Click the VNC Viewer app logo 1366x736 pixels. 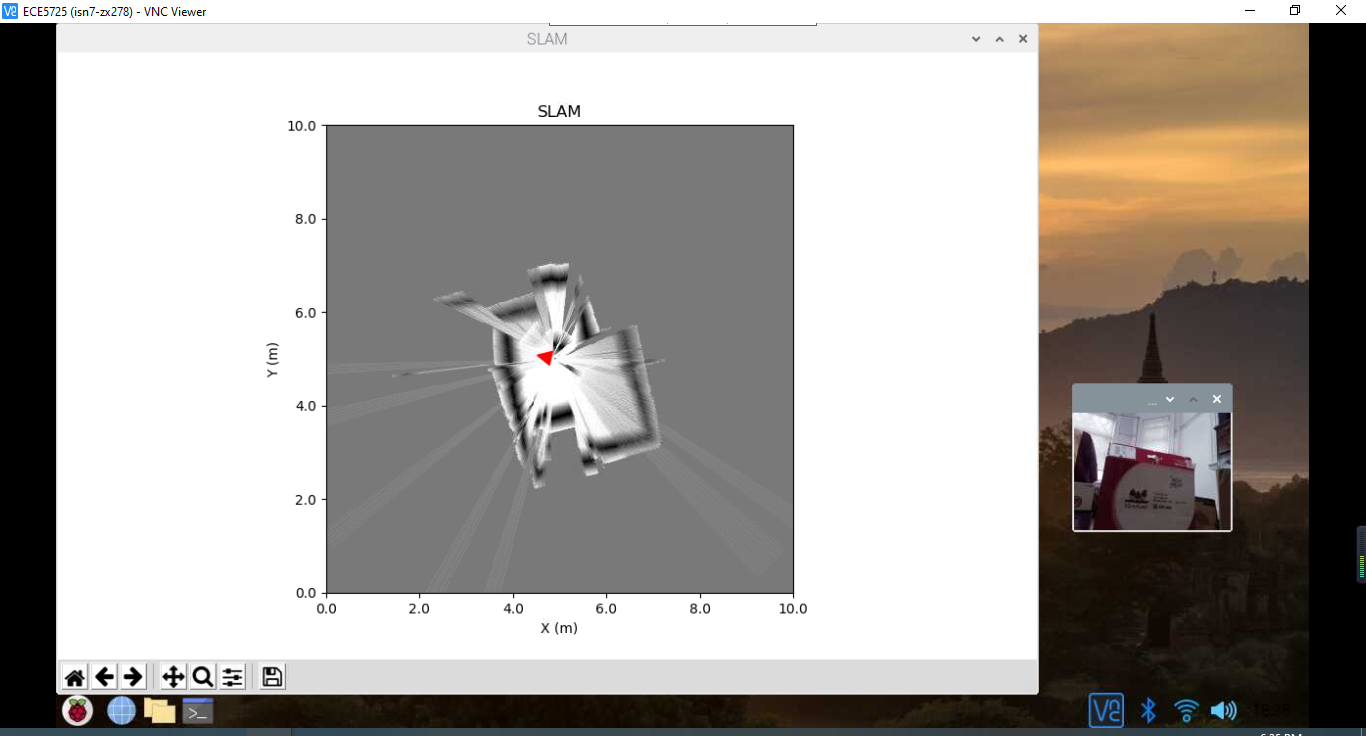point(10,11)
